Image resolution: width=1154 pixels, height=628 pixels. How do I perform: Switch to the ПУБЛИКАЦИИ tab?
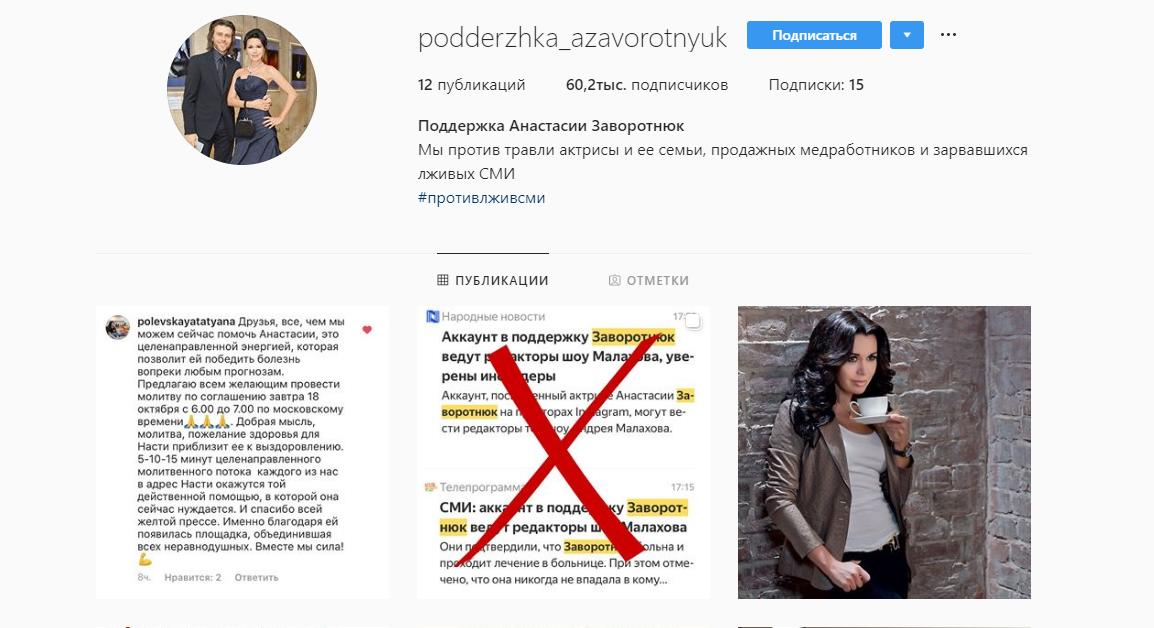click(x=493, y=281)
